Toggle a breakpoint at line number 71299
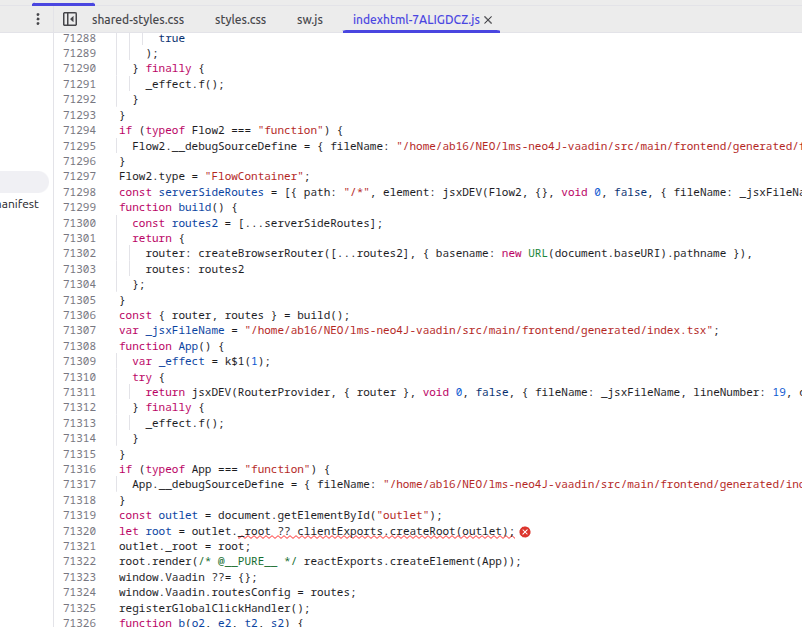This screenshot has height=627, width=802. 79,207
